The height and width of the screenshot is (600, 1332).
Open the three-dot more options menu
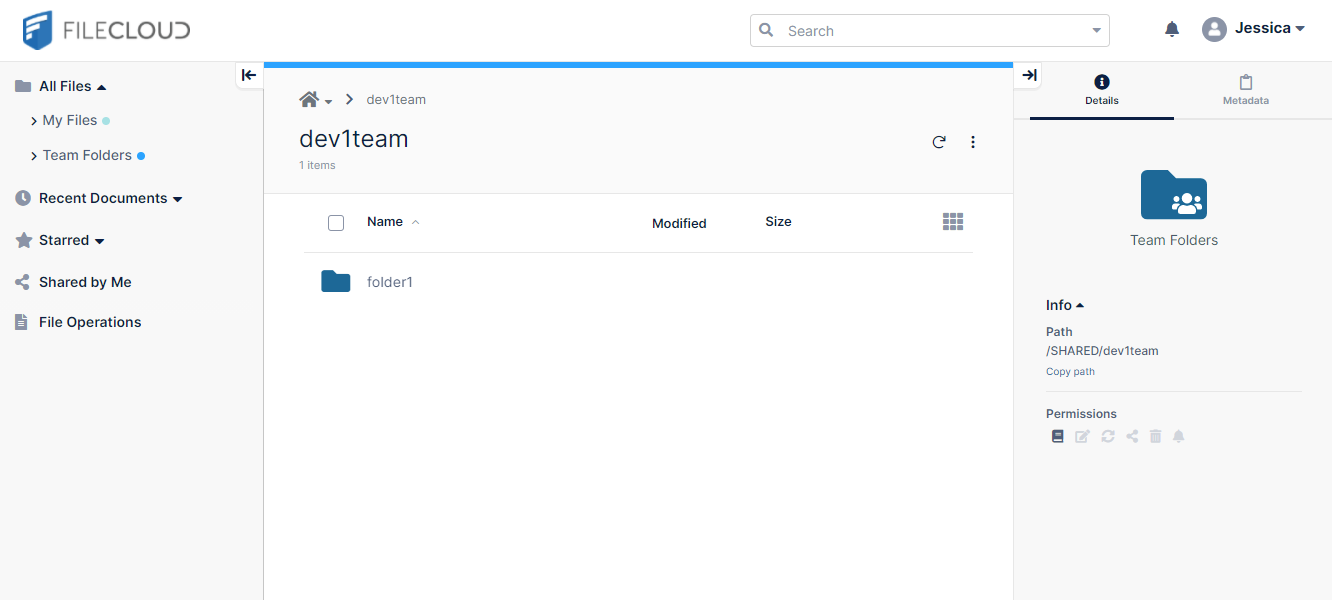(x=973, y=142)
